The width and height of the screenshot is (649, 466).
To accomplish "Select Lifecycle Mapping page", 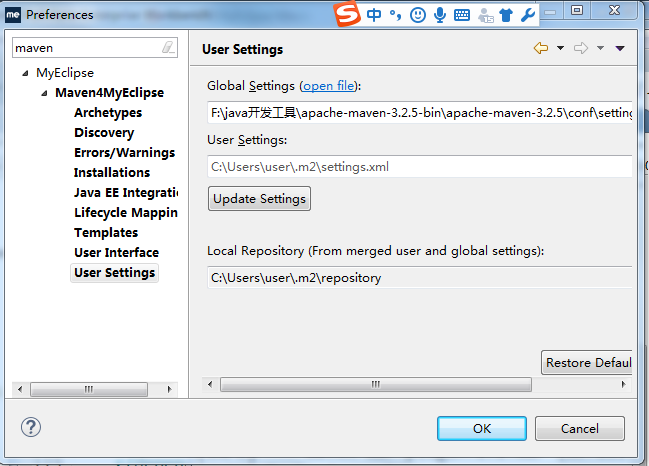I will pos(126,213).
